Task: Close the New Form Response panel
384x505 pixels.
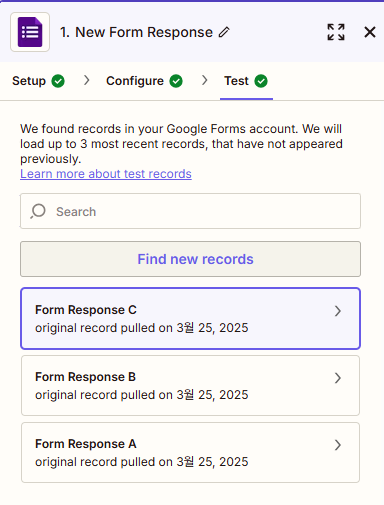Action: click(370, 32)
